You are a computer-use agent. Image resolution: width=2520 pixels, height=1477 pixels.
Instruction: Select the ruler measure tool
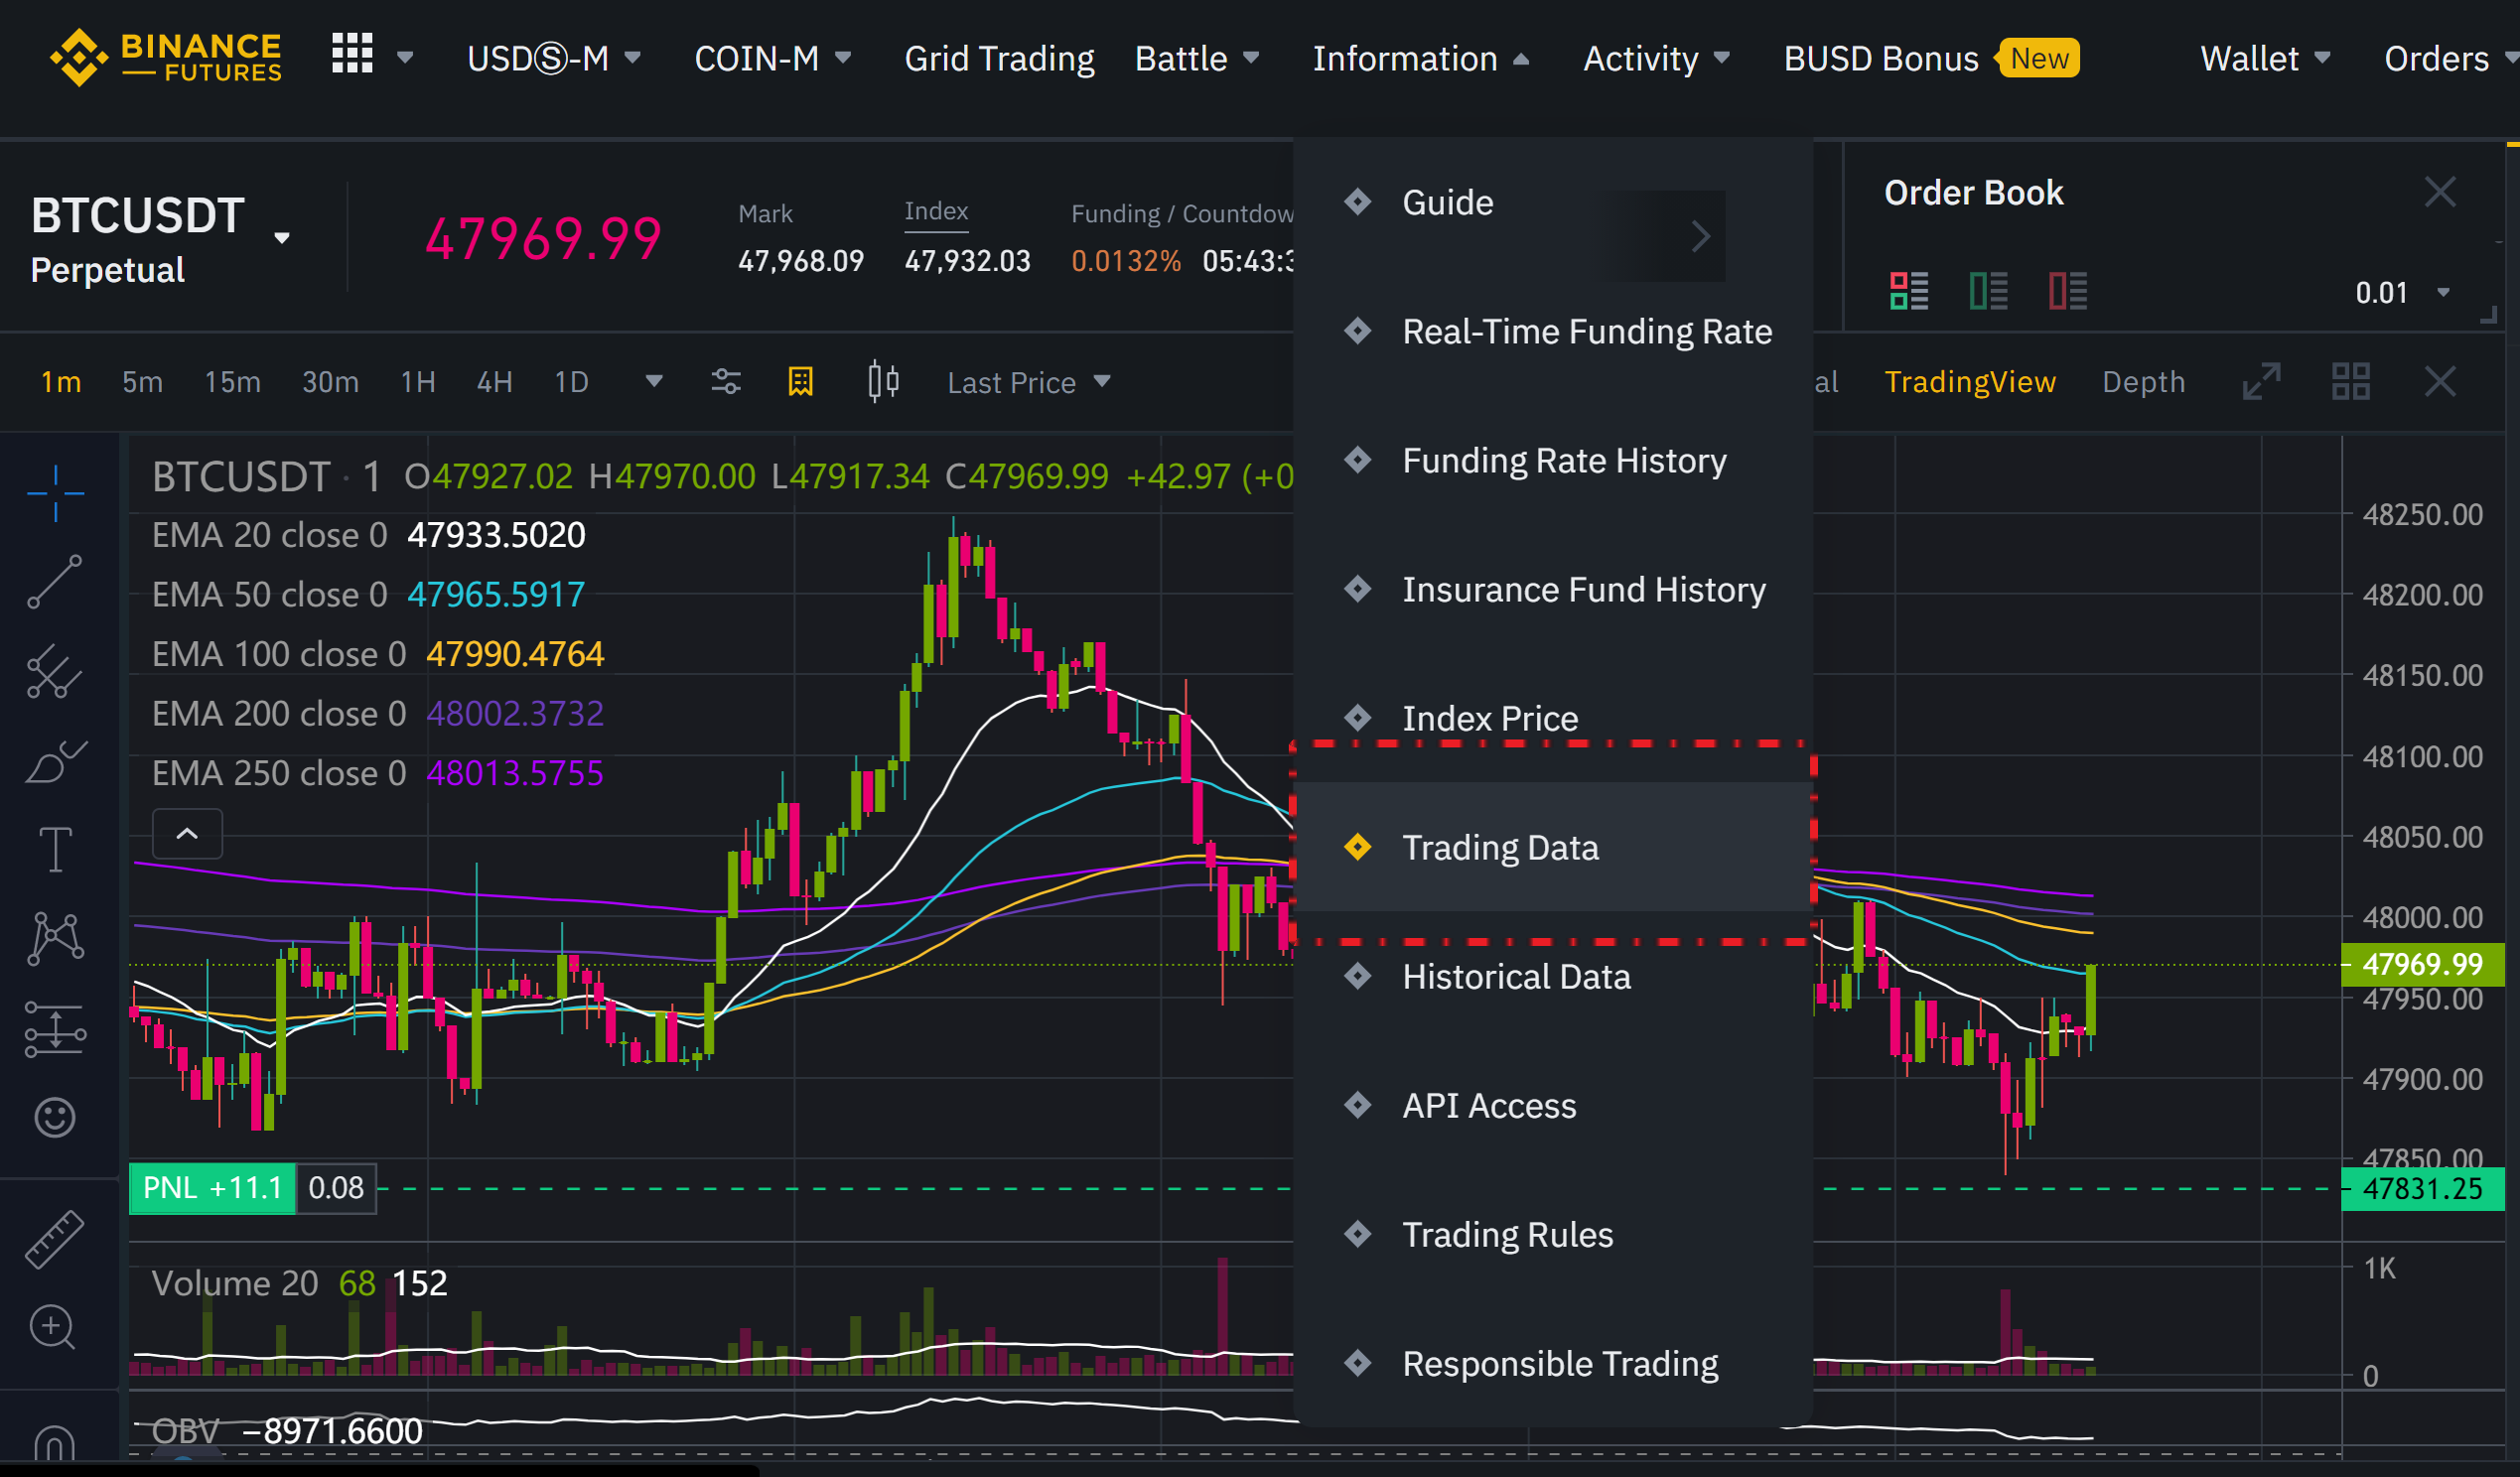click(55, 1239)
